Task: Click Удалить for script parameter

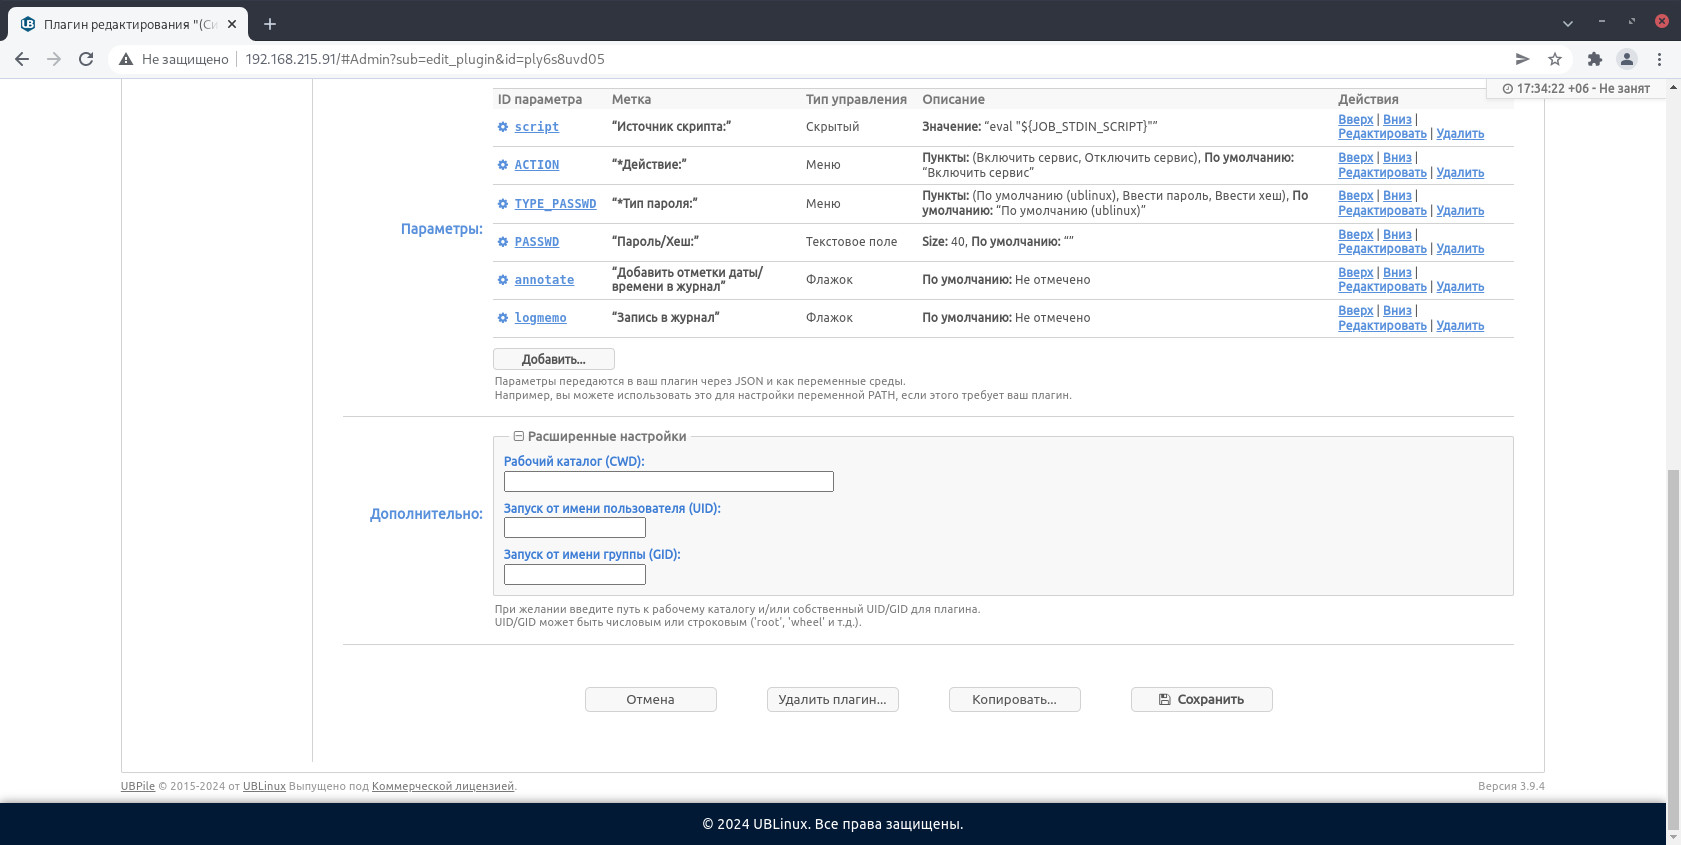Action: tap(1460, 133)
